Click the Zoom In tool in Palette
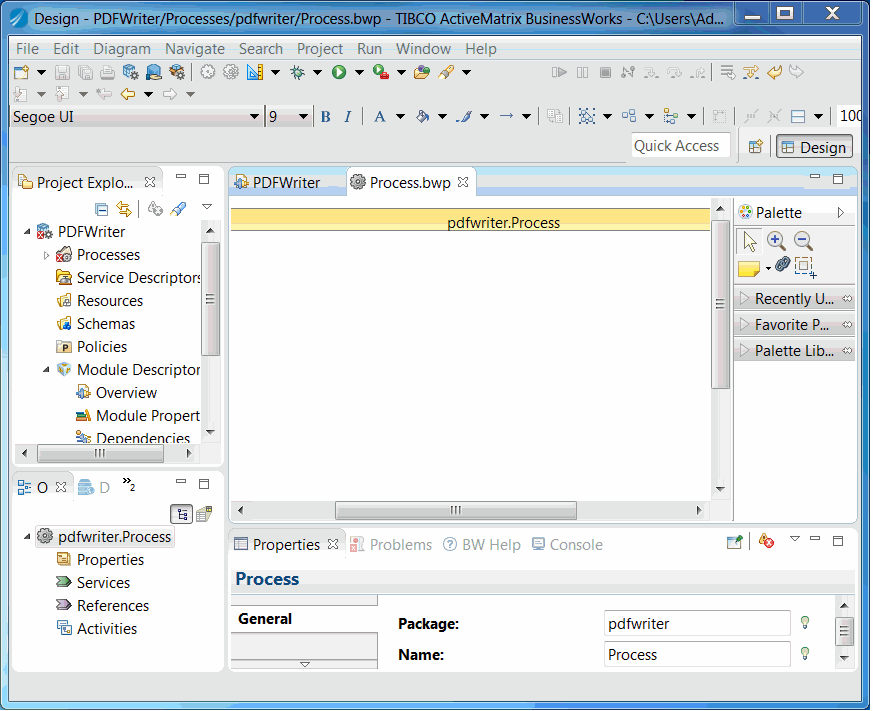The width and height of the screenshot is (873, 711). [776, 241]
